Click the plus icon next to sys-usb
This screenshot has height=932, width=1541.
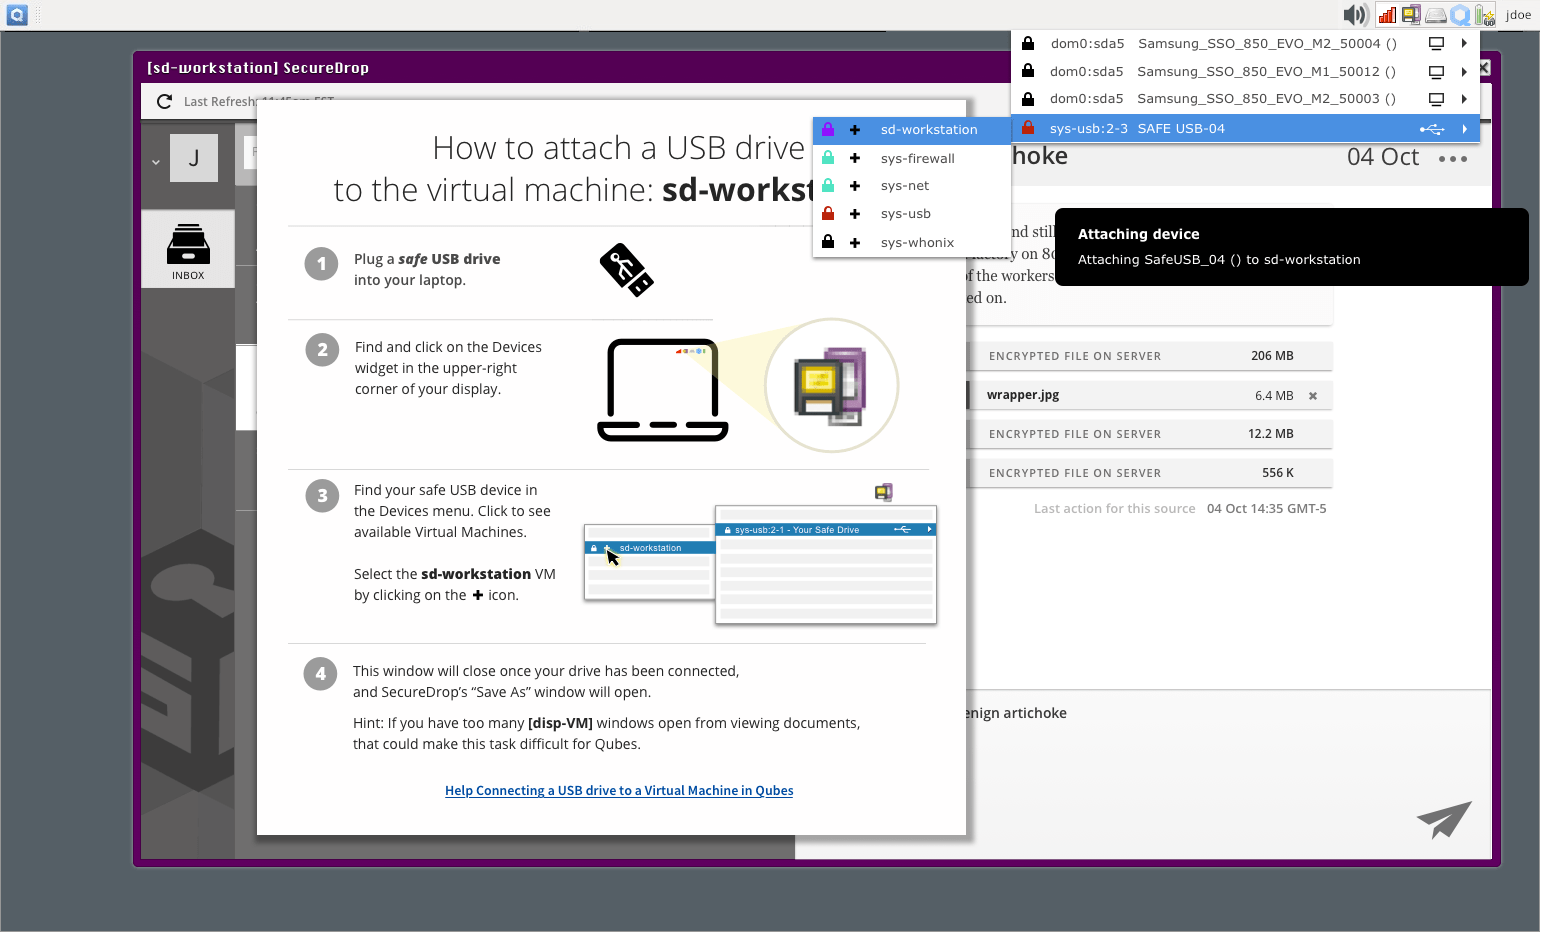click(x=855, y=214)
